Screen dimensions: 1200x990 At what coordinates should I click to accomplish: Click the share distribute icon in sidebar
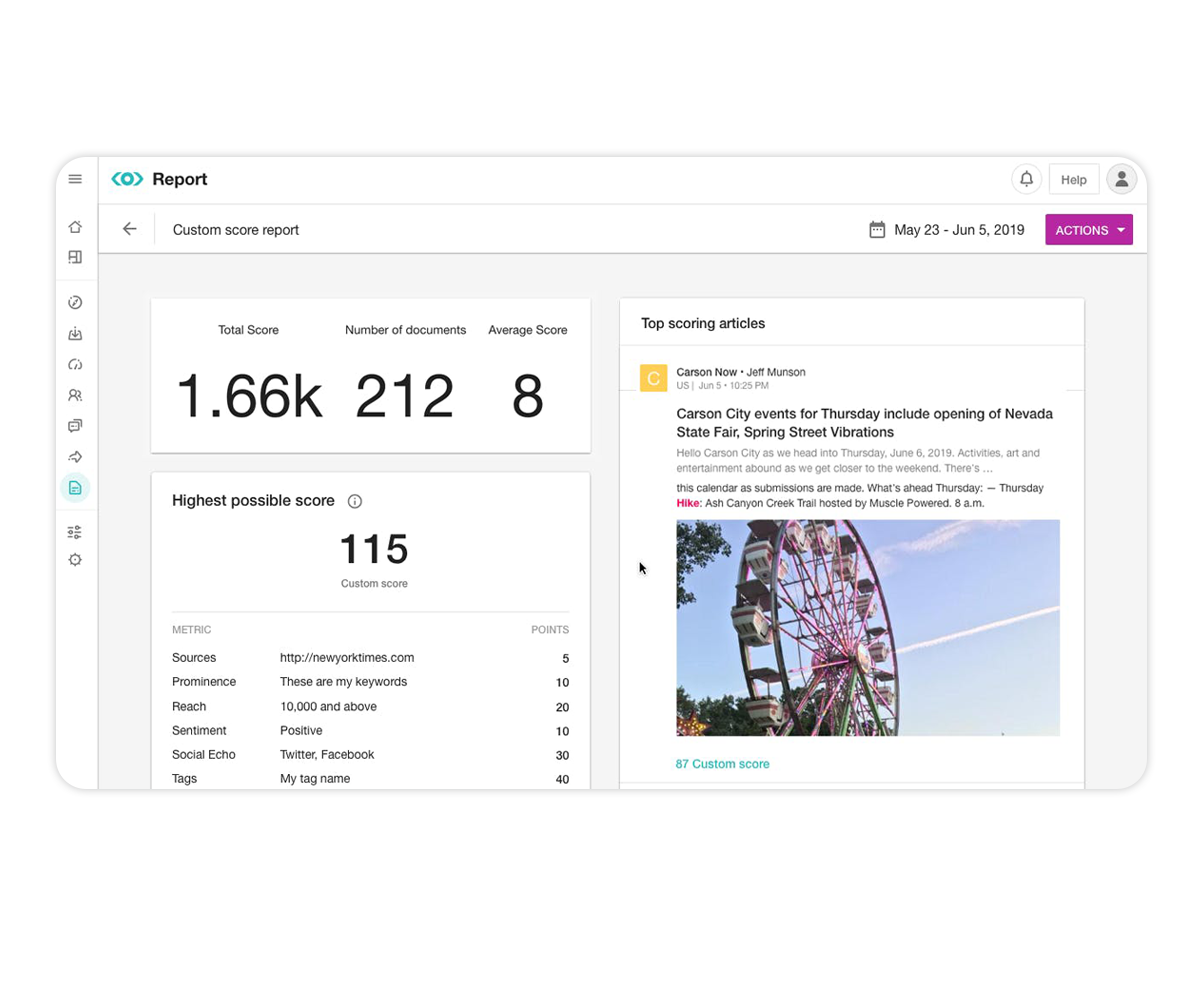75,456
